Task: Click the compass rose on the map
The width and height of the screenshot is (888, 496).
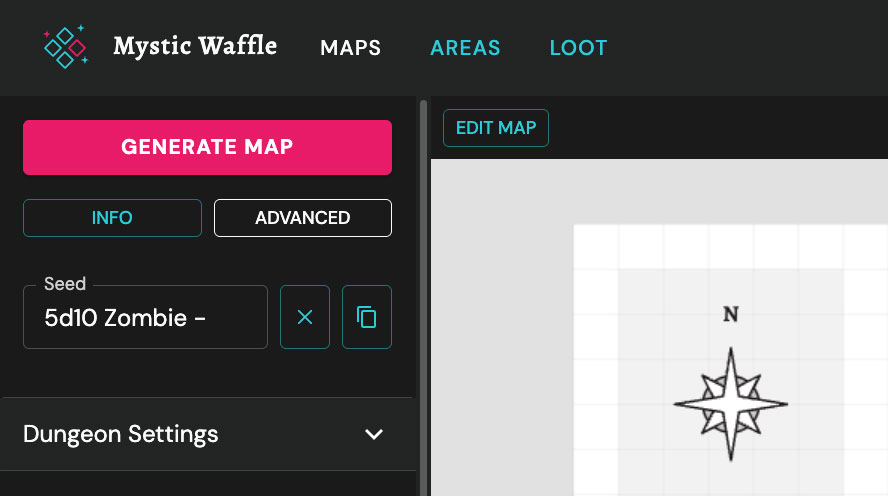Action: pos(730,404)
